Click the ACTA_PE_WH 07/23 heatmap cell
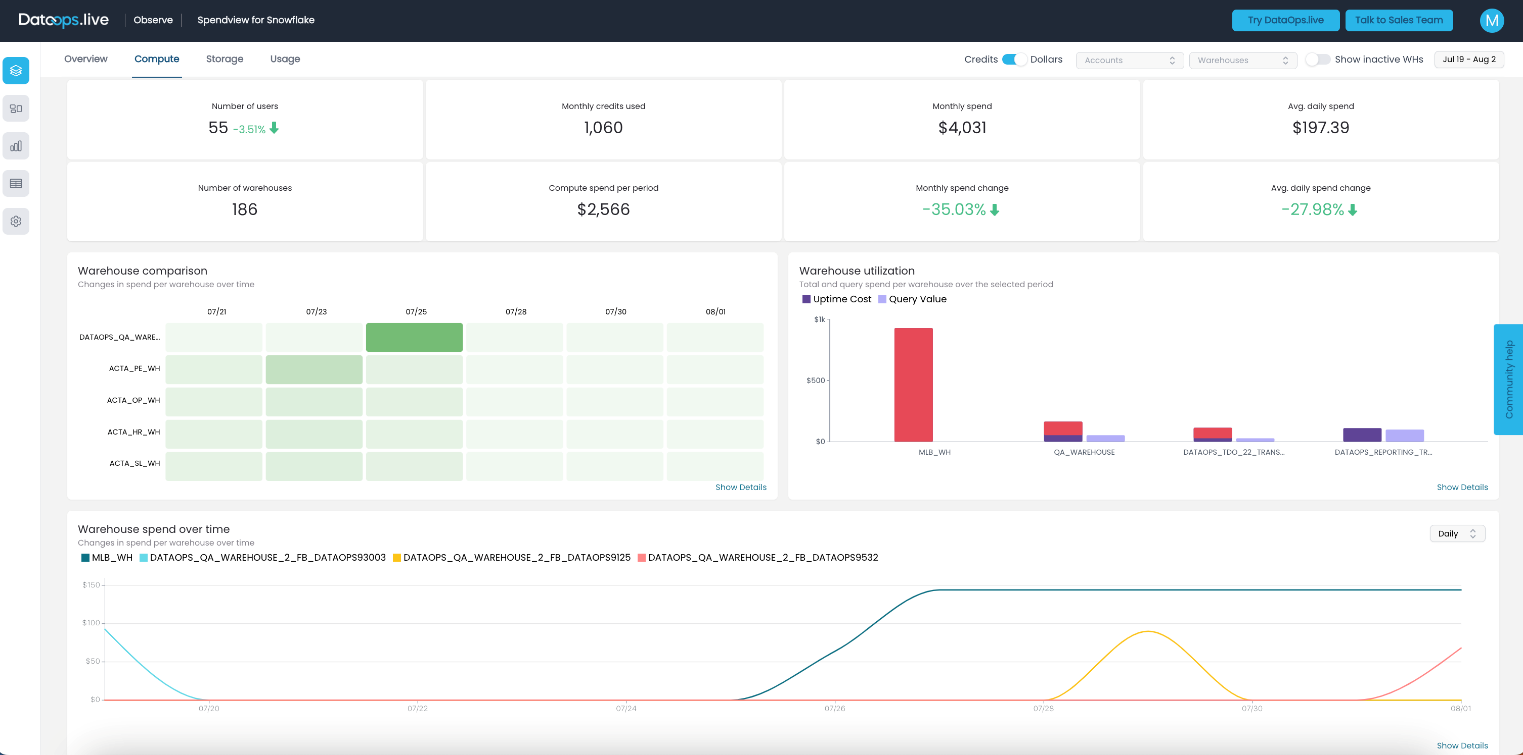Viewport: 1523px width, 755px height. click(314, 370)
